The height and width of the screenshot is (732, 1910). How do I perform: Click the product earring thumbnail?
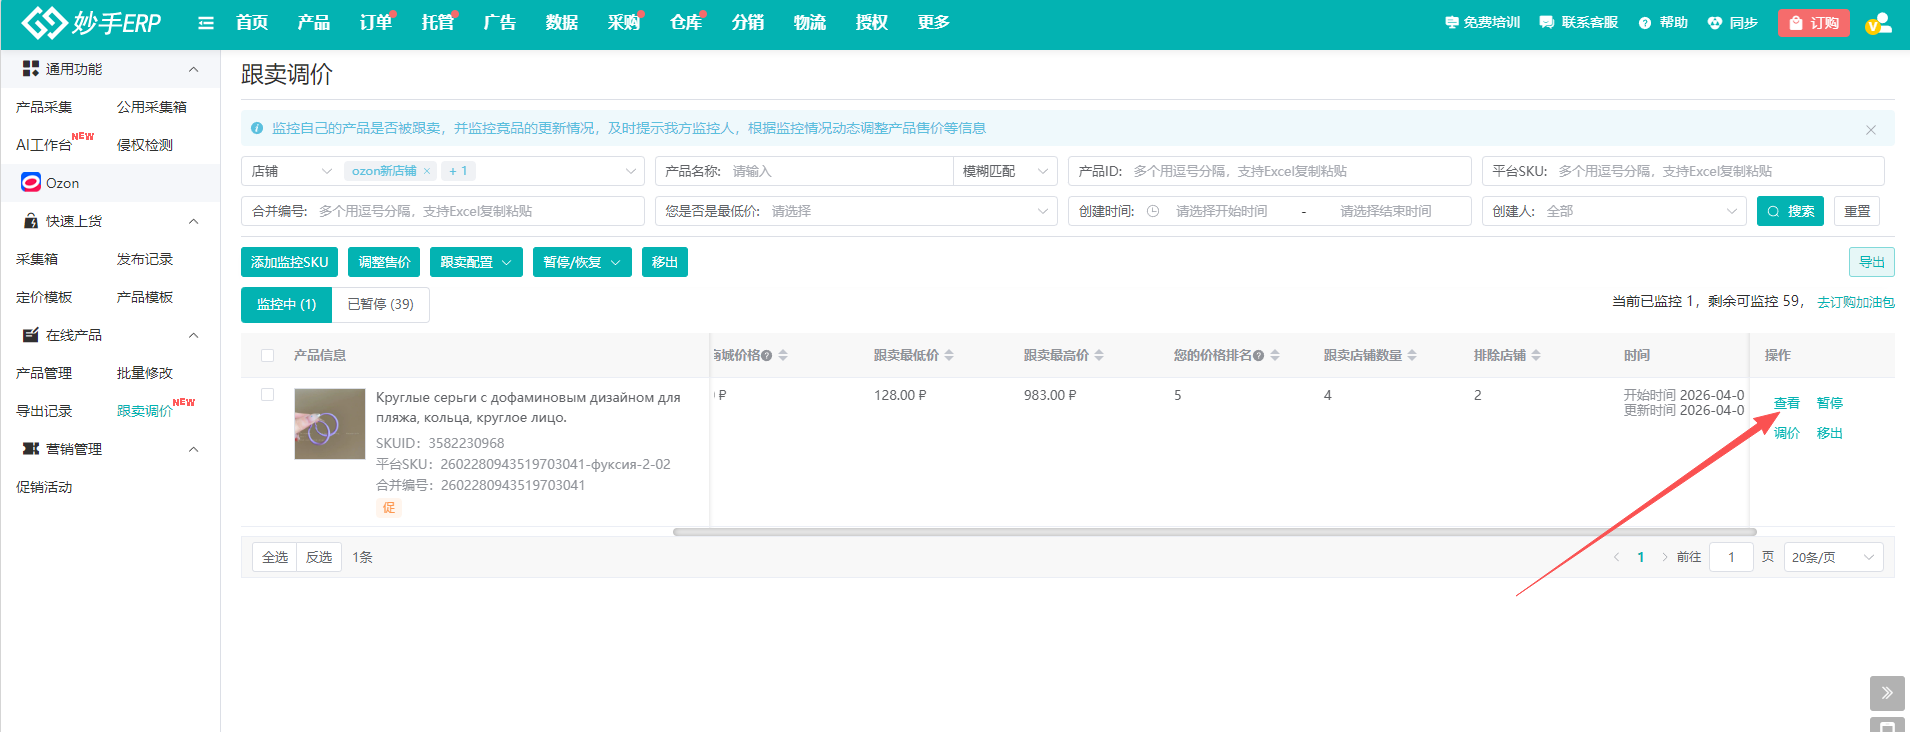pos(330,424)
